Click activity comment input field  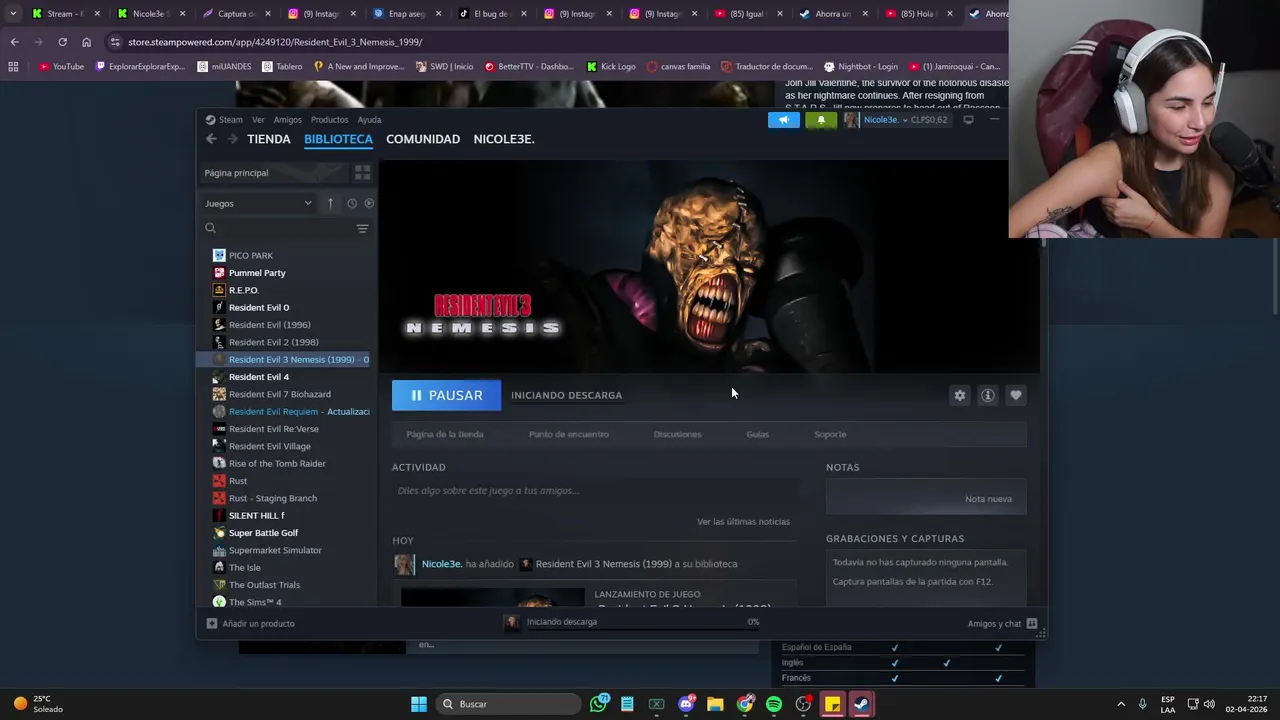pos(595,491)
